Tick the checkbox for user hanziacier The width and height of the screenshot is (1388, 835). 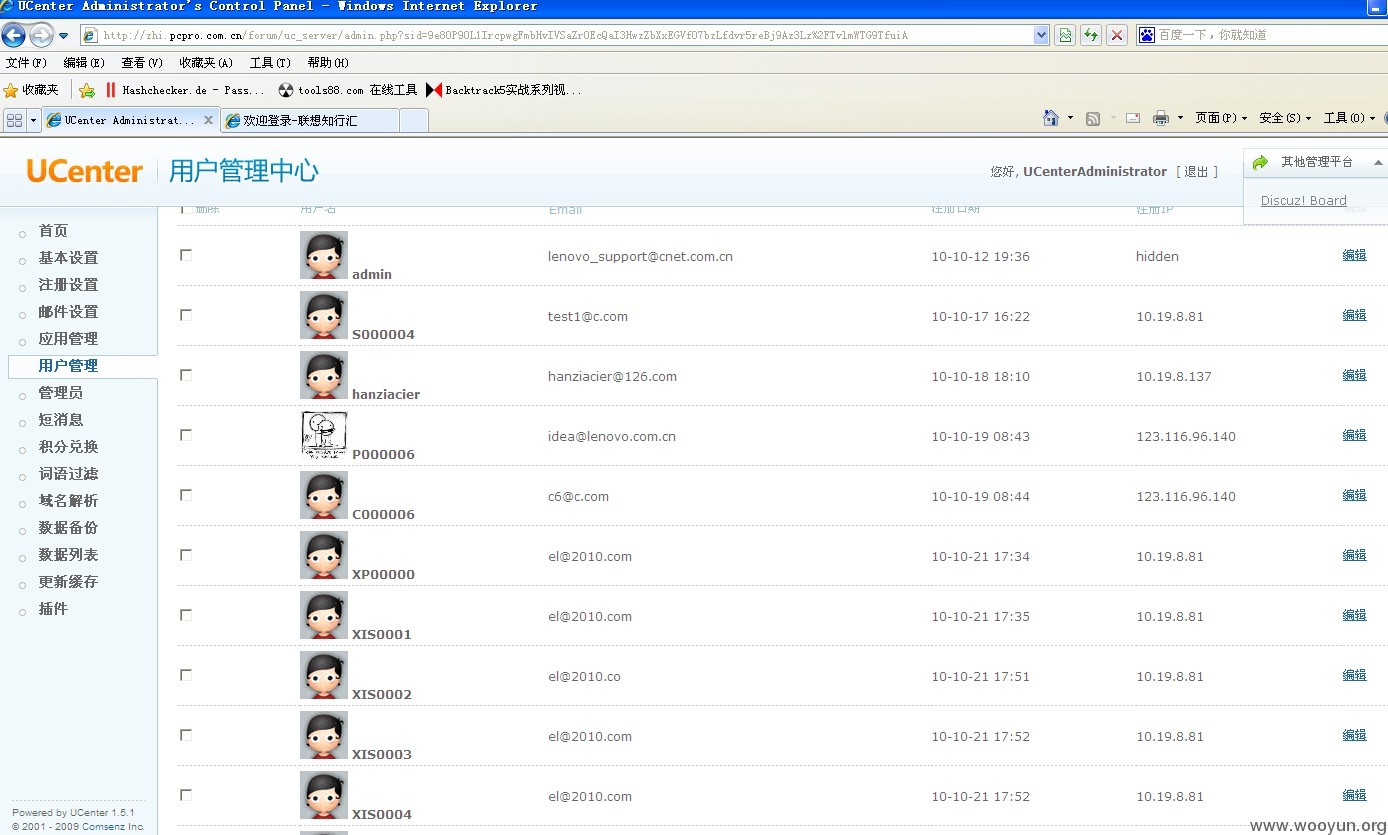(186, 375)
